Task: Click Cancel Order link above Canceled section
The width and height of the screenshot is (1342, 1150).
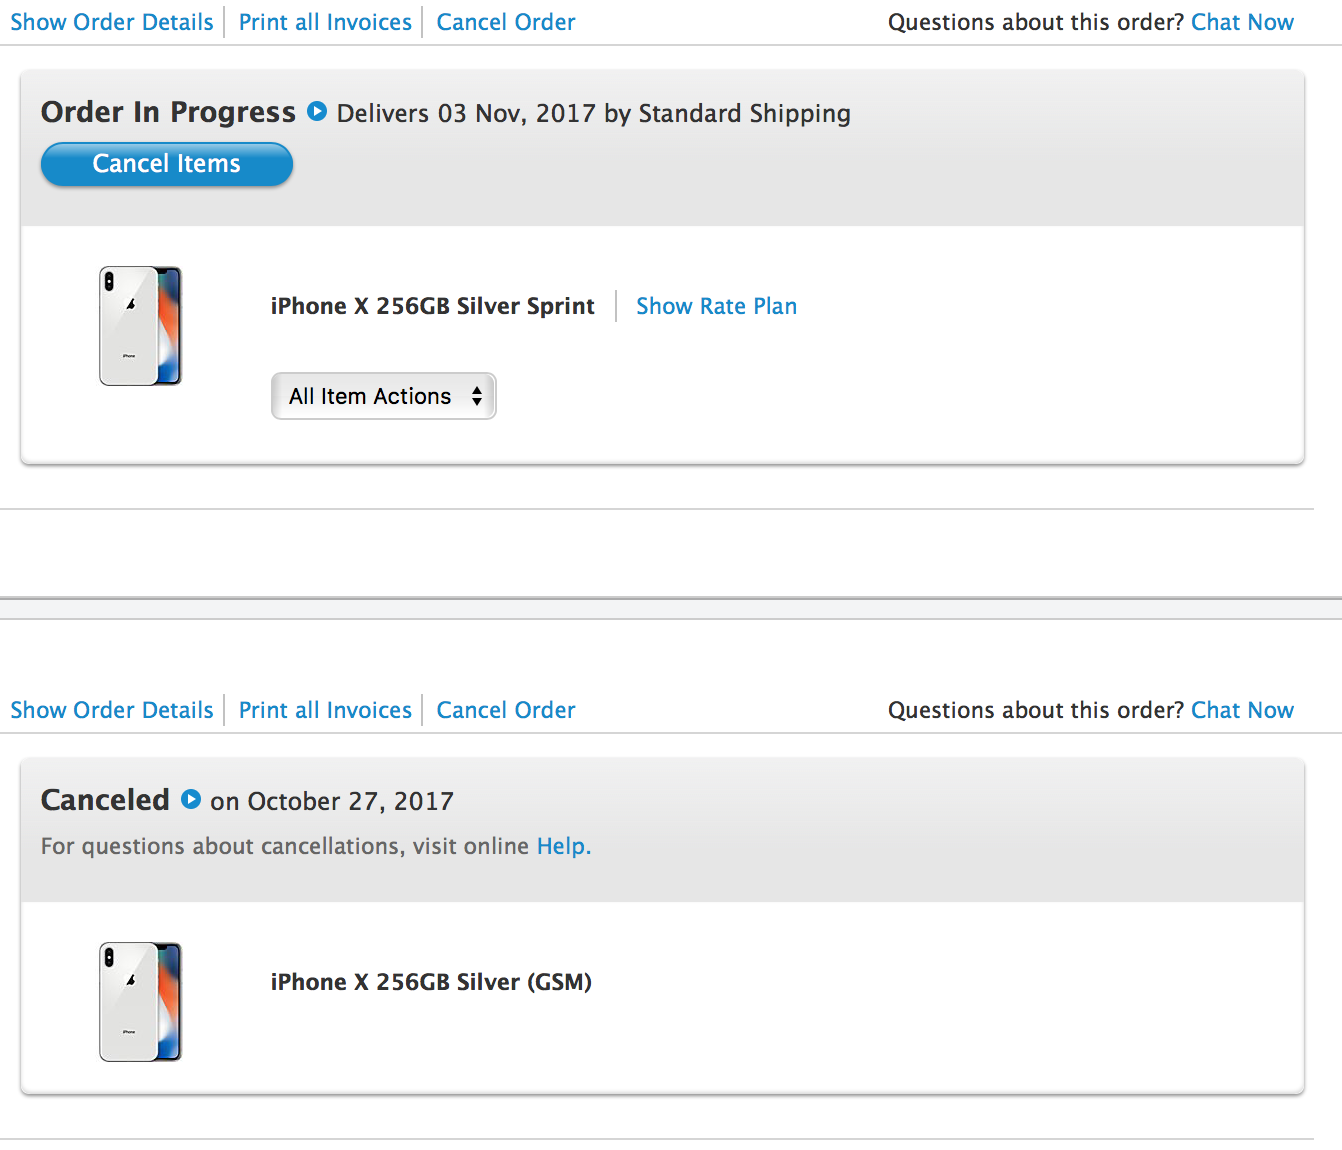Action: coord(506,710)
